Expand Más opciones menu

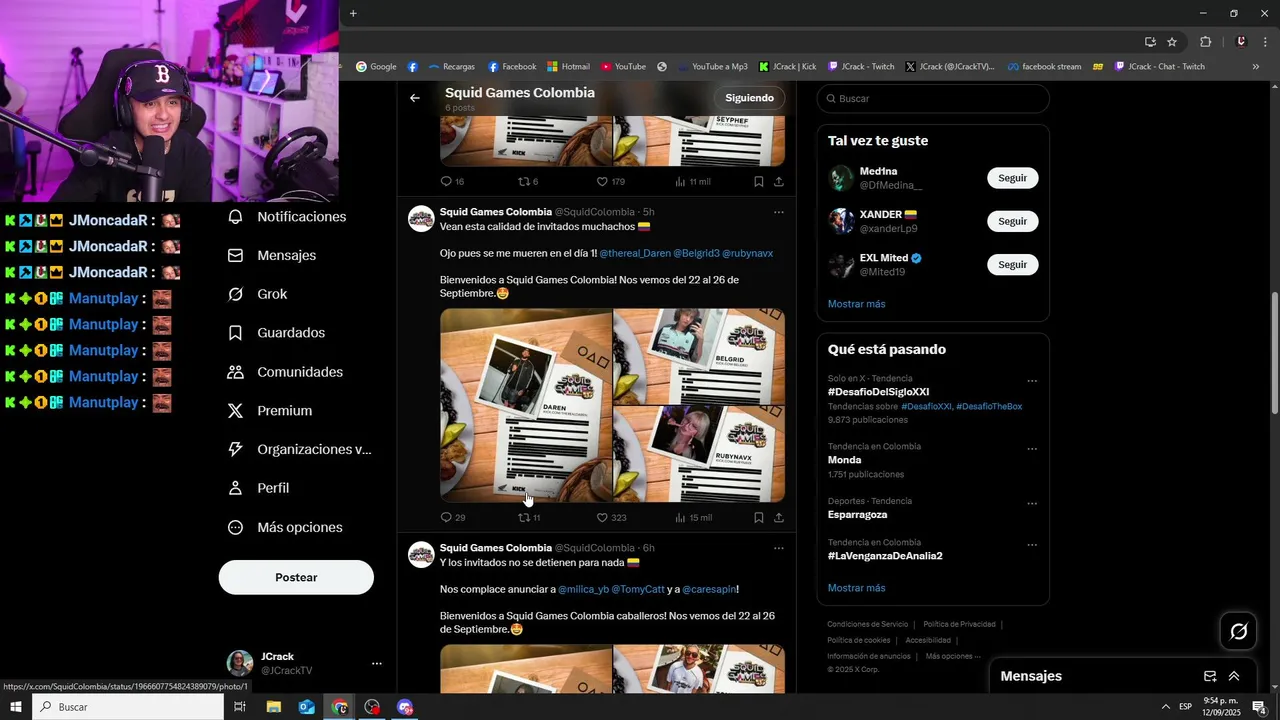point(285,527)
